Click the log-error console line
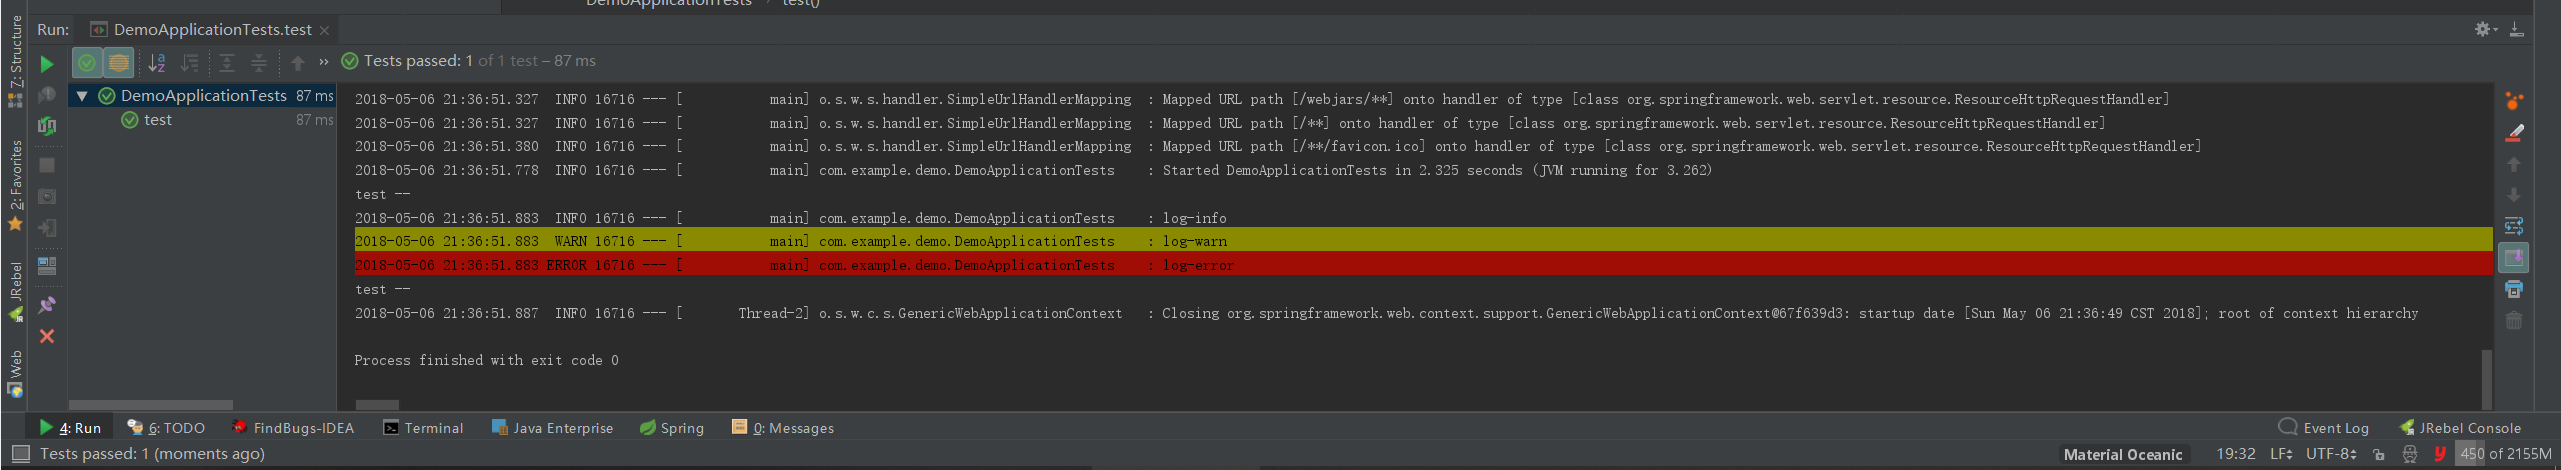 [1423, 265]
